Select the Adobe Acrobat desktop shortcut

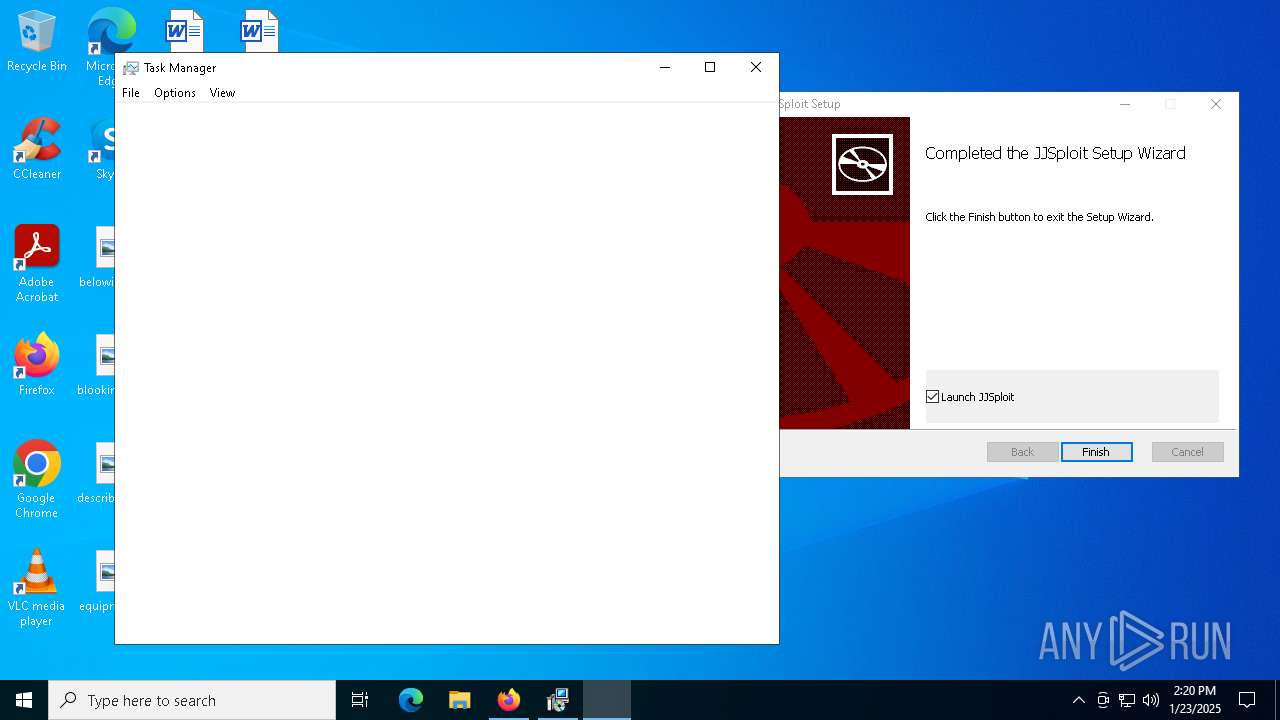pos(37,264)
